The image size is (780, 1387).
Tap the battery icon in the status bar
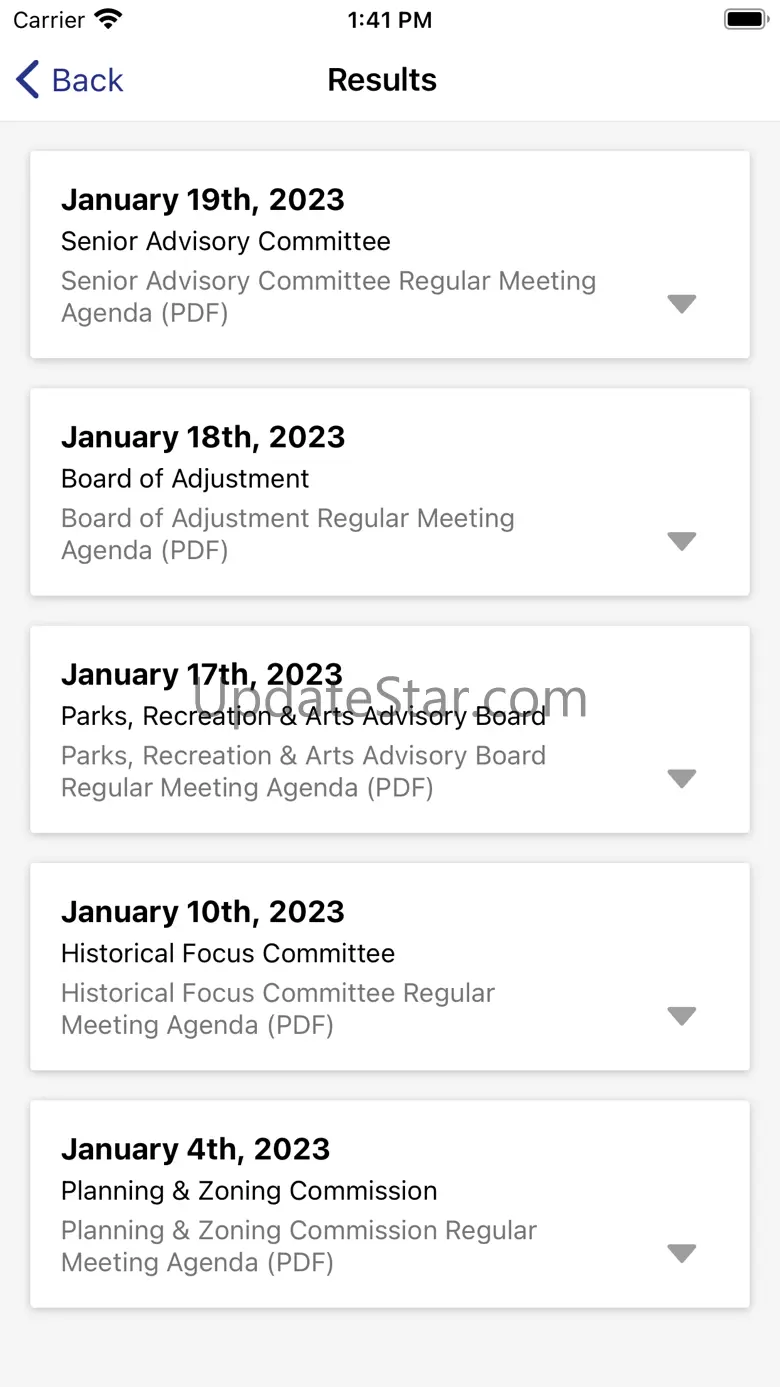click(x=744, y=20)
